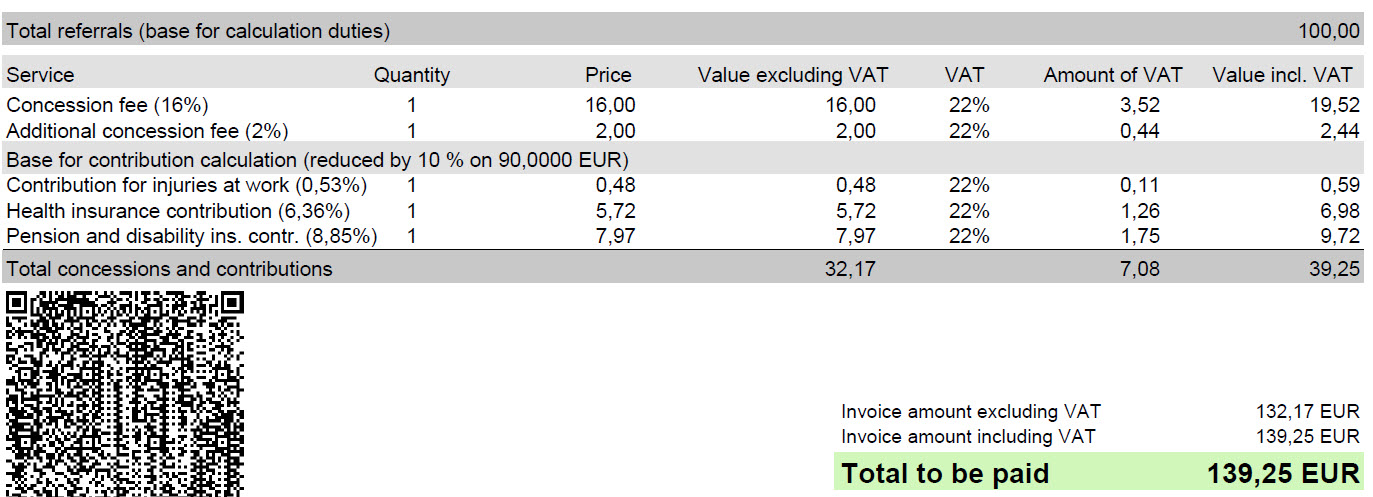1373x497 pixels.
Task: Select Pension and disability ins. contr. row
Action: click(x=684, y=237)
